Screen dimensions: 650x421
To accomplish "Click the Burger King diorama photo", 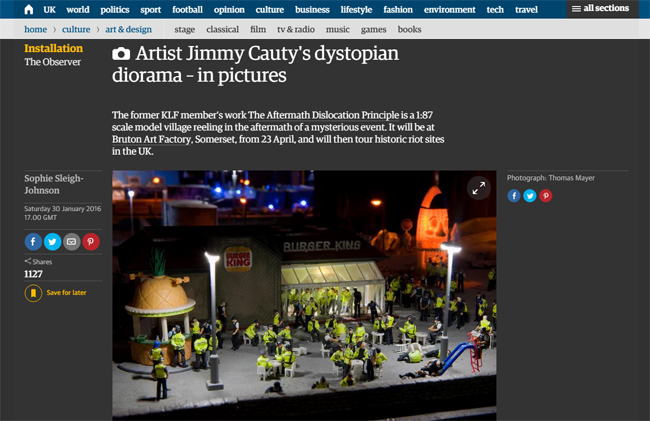I will coord(304,300).
